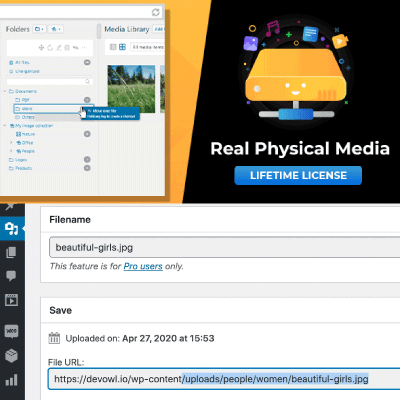Open the Comments menu in WordPress sidebar
Viewport: 400px width, 400px height.
tap(11, 276)
